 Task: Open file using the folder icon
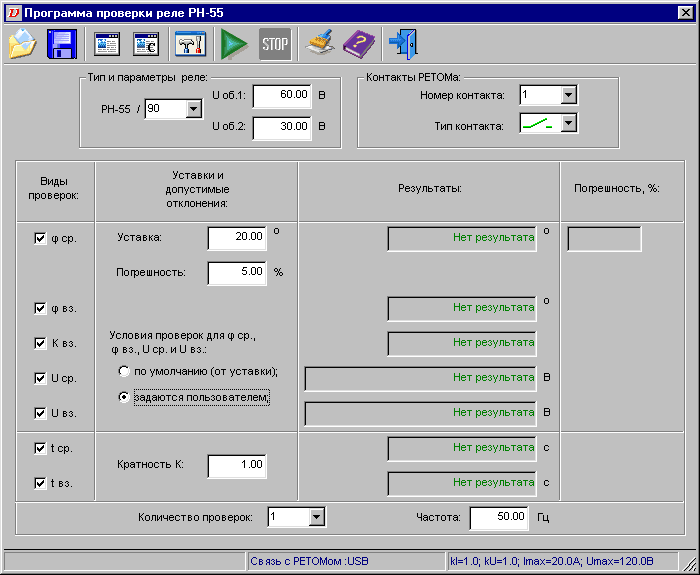pos(22,44)
